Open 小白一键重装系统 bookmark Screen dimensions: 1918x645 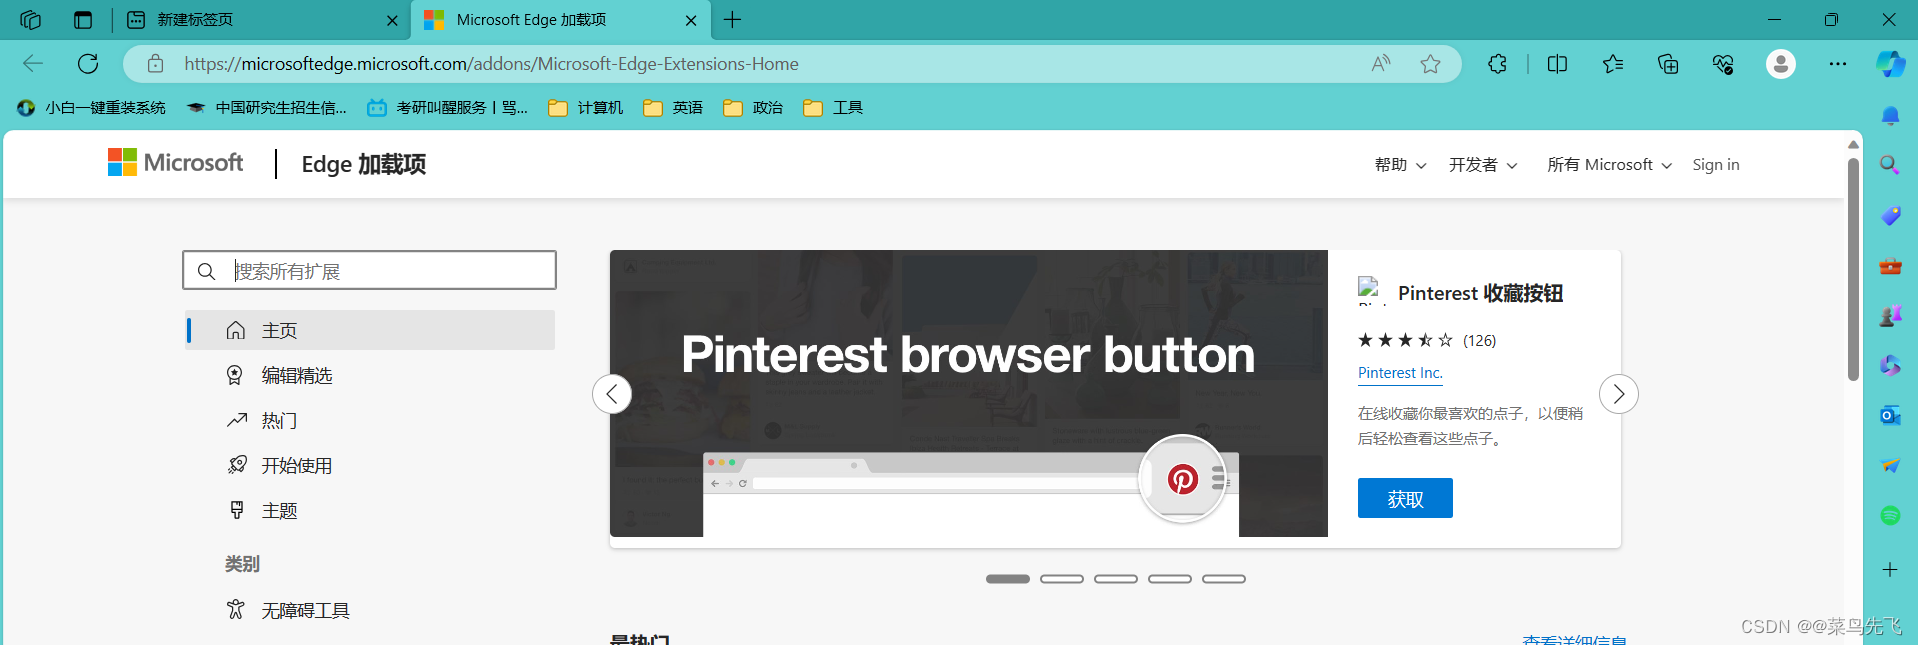(x=92, y=108)
